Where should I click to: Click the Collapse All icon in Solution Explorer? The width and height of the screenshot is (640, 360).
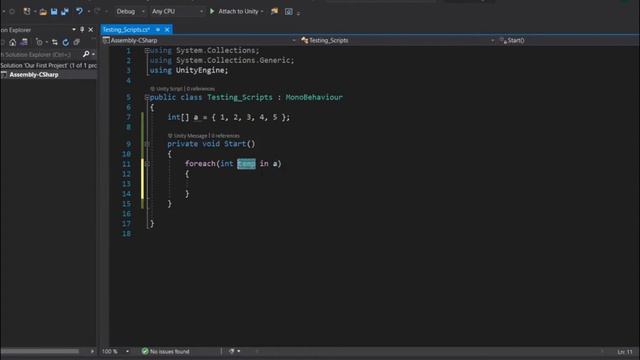[x=77, y=42]
